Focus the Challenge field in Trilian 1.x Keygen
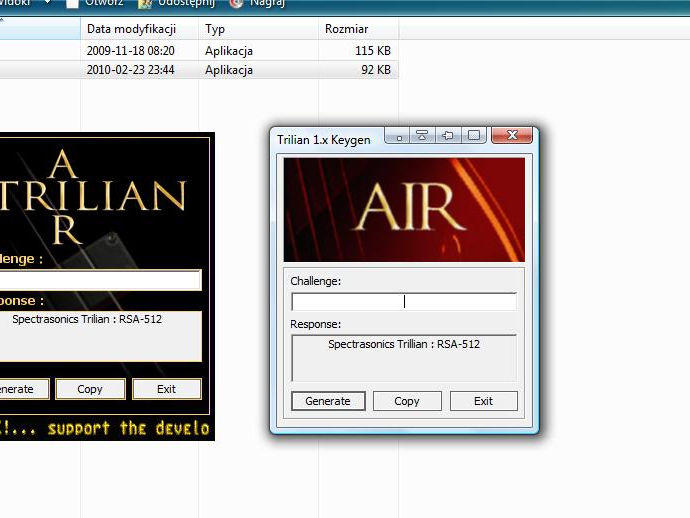690x518 pixels. coord(404,301)
